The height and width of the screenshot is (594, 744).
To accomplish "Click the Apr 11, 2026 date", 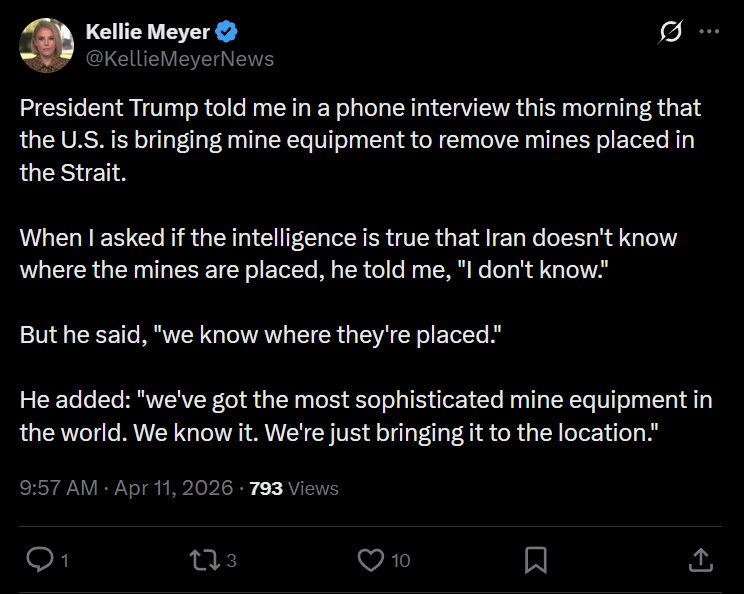I will click(174, 488).
